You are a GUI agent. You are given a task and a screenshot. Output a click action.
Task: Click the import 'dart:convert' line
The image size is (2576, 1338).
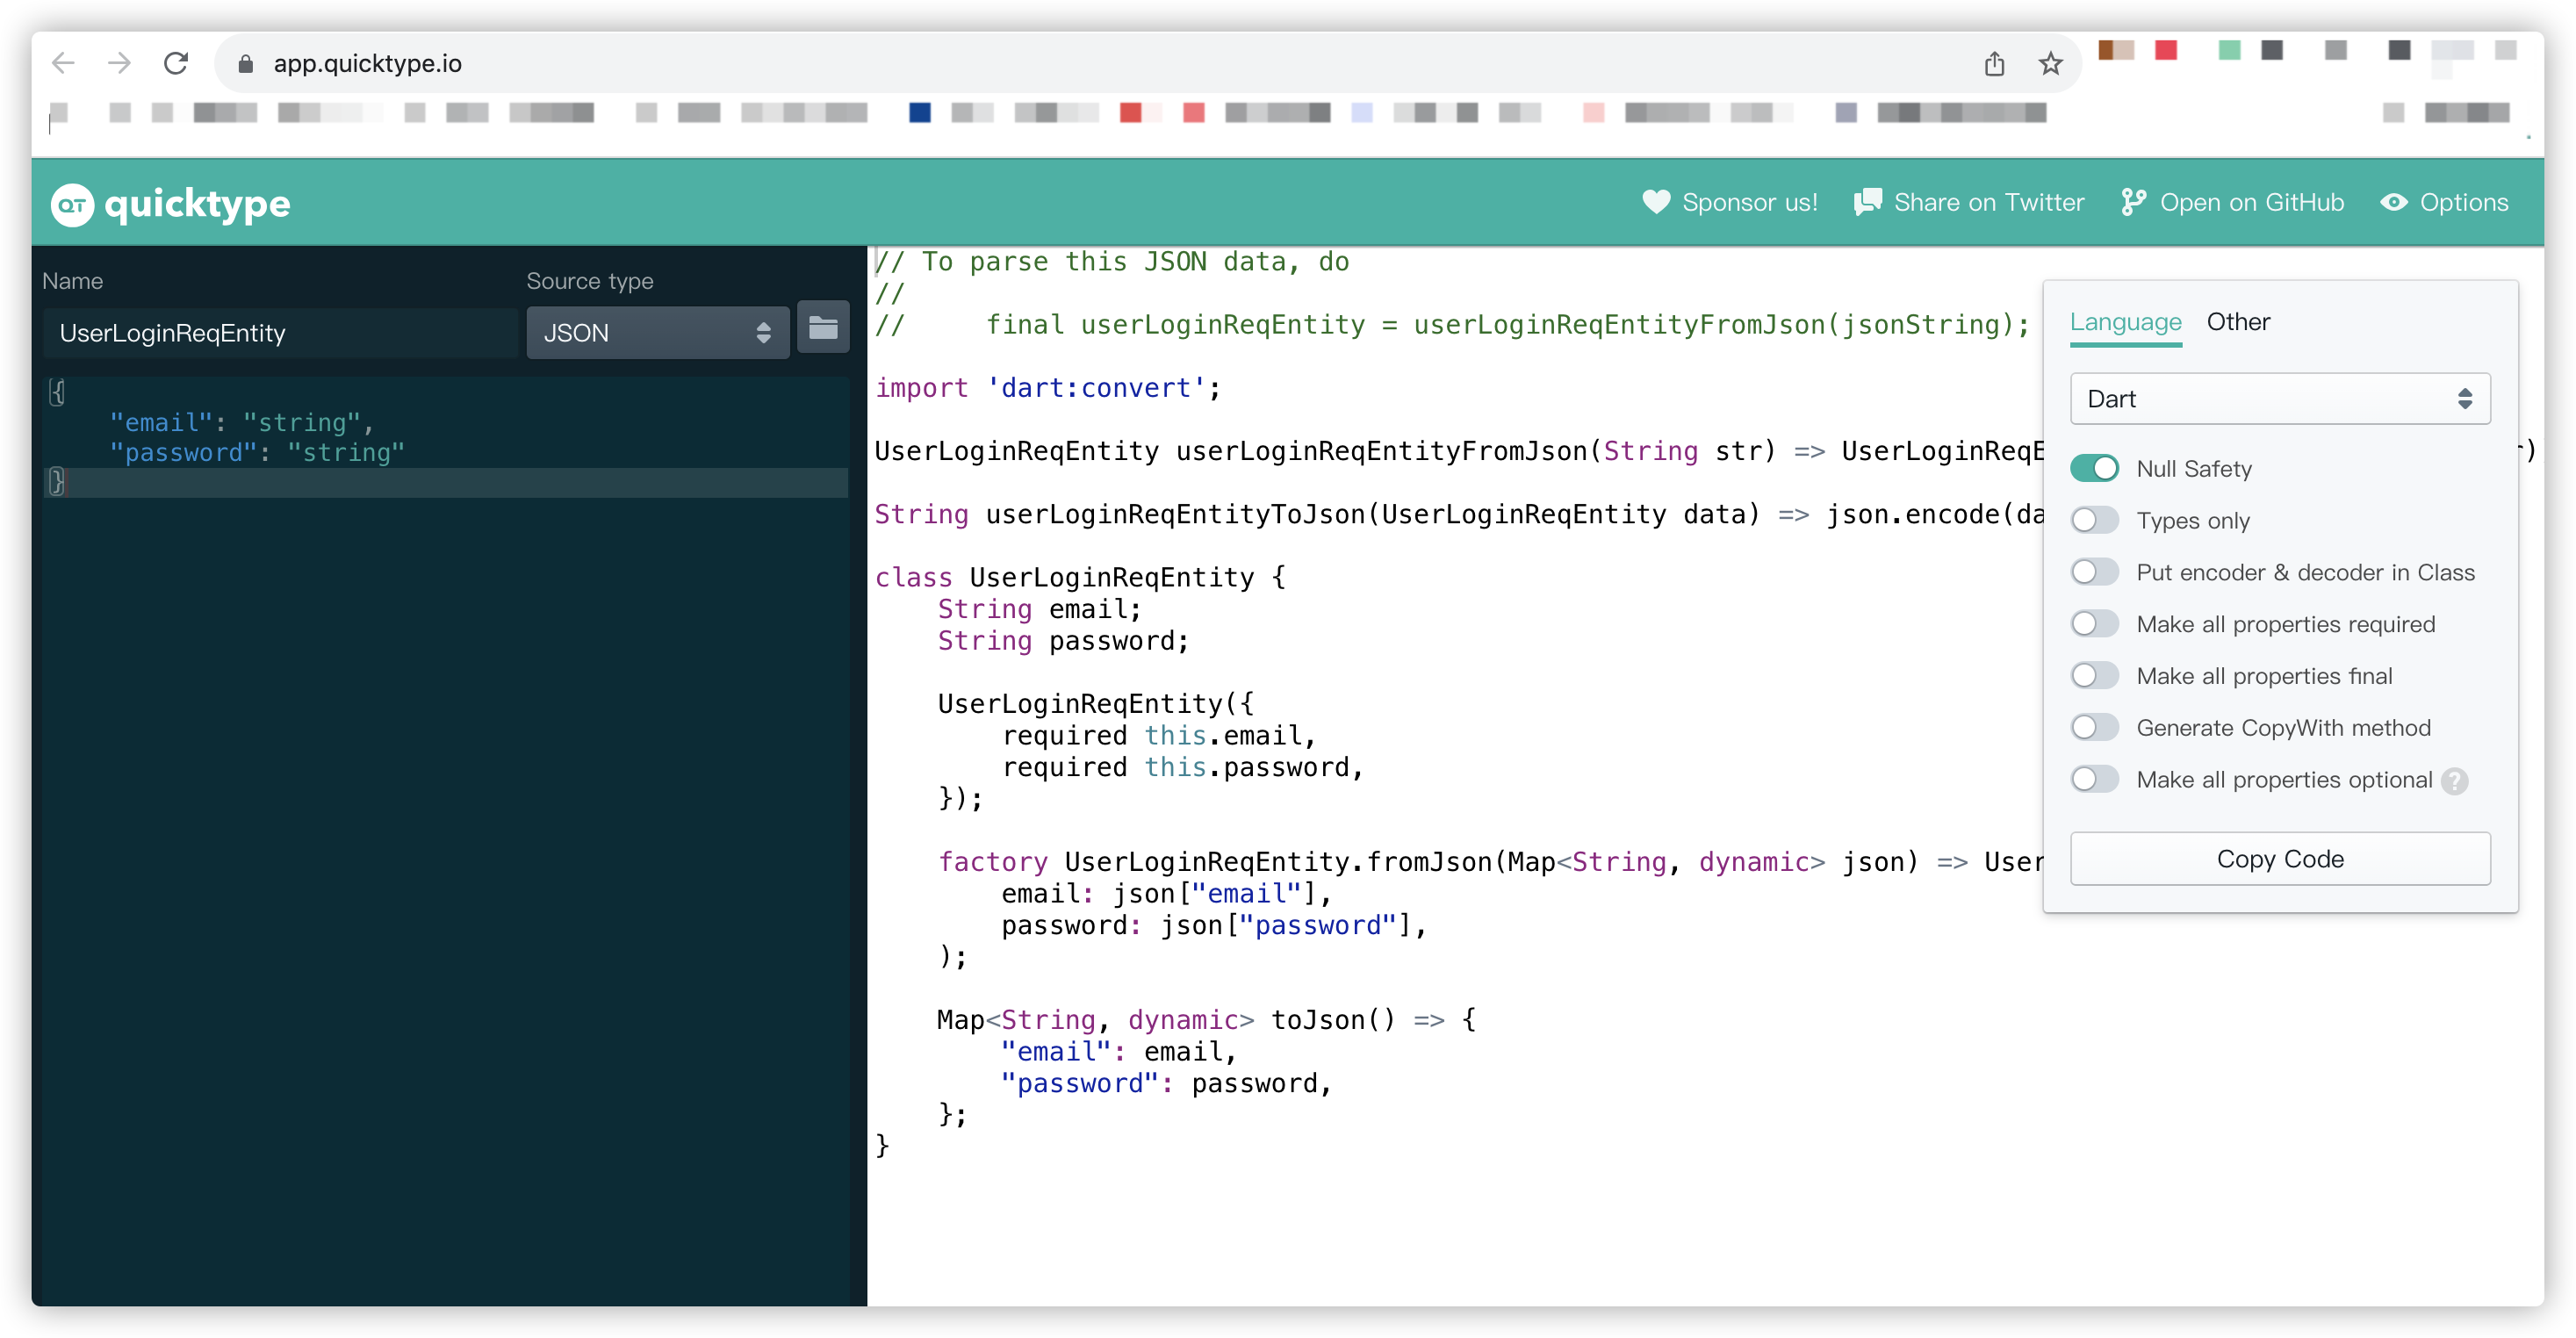click(x=1048, y=388)
